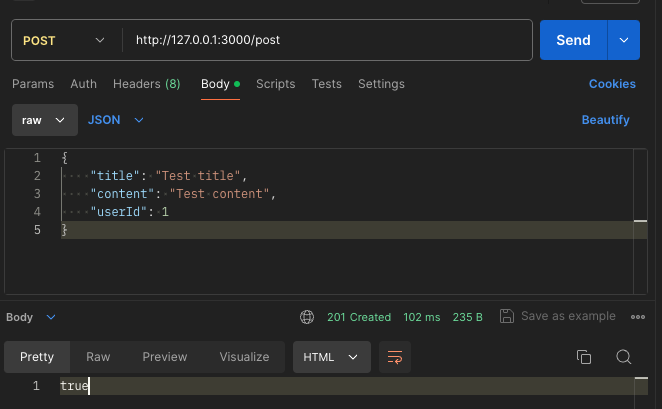Open the HTML response format dropdown
Viewport: 662px width, 409px height.
pyautogui.click(x=332, y=357)
